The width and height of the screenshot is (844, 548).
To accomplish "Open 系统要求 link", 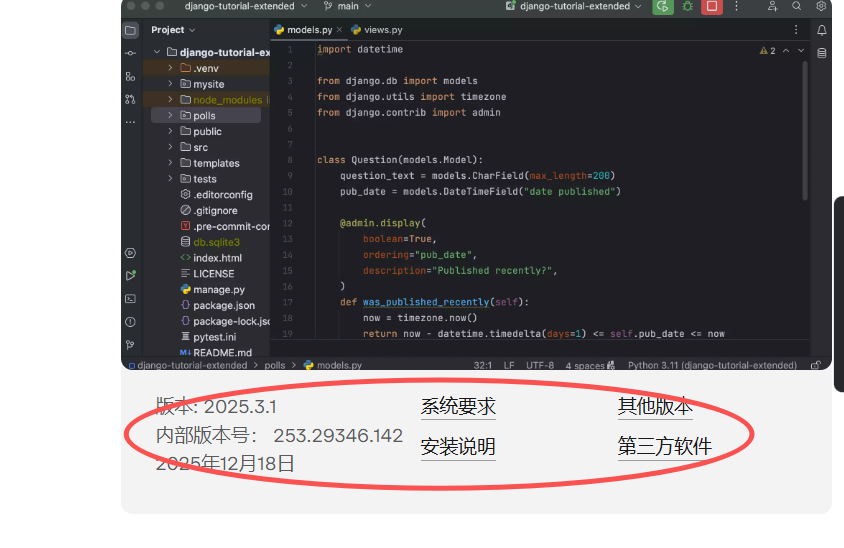I will click(458, 406).
